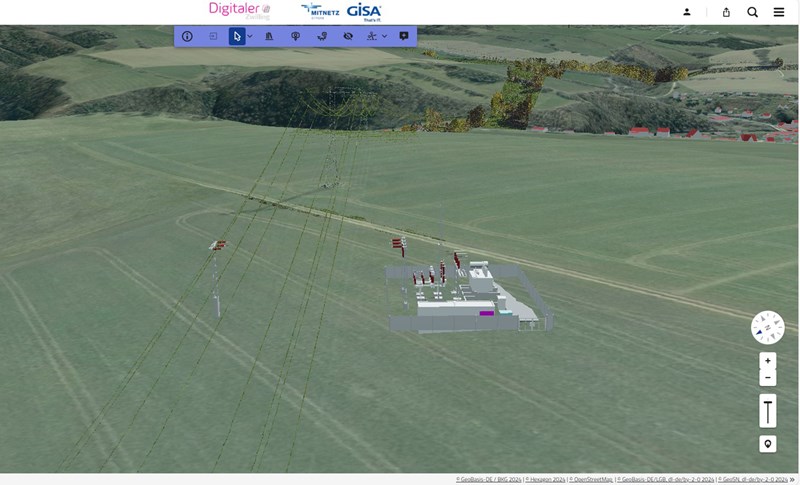Click the login door icon in the toolbar

[213, 36]
